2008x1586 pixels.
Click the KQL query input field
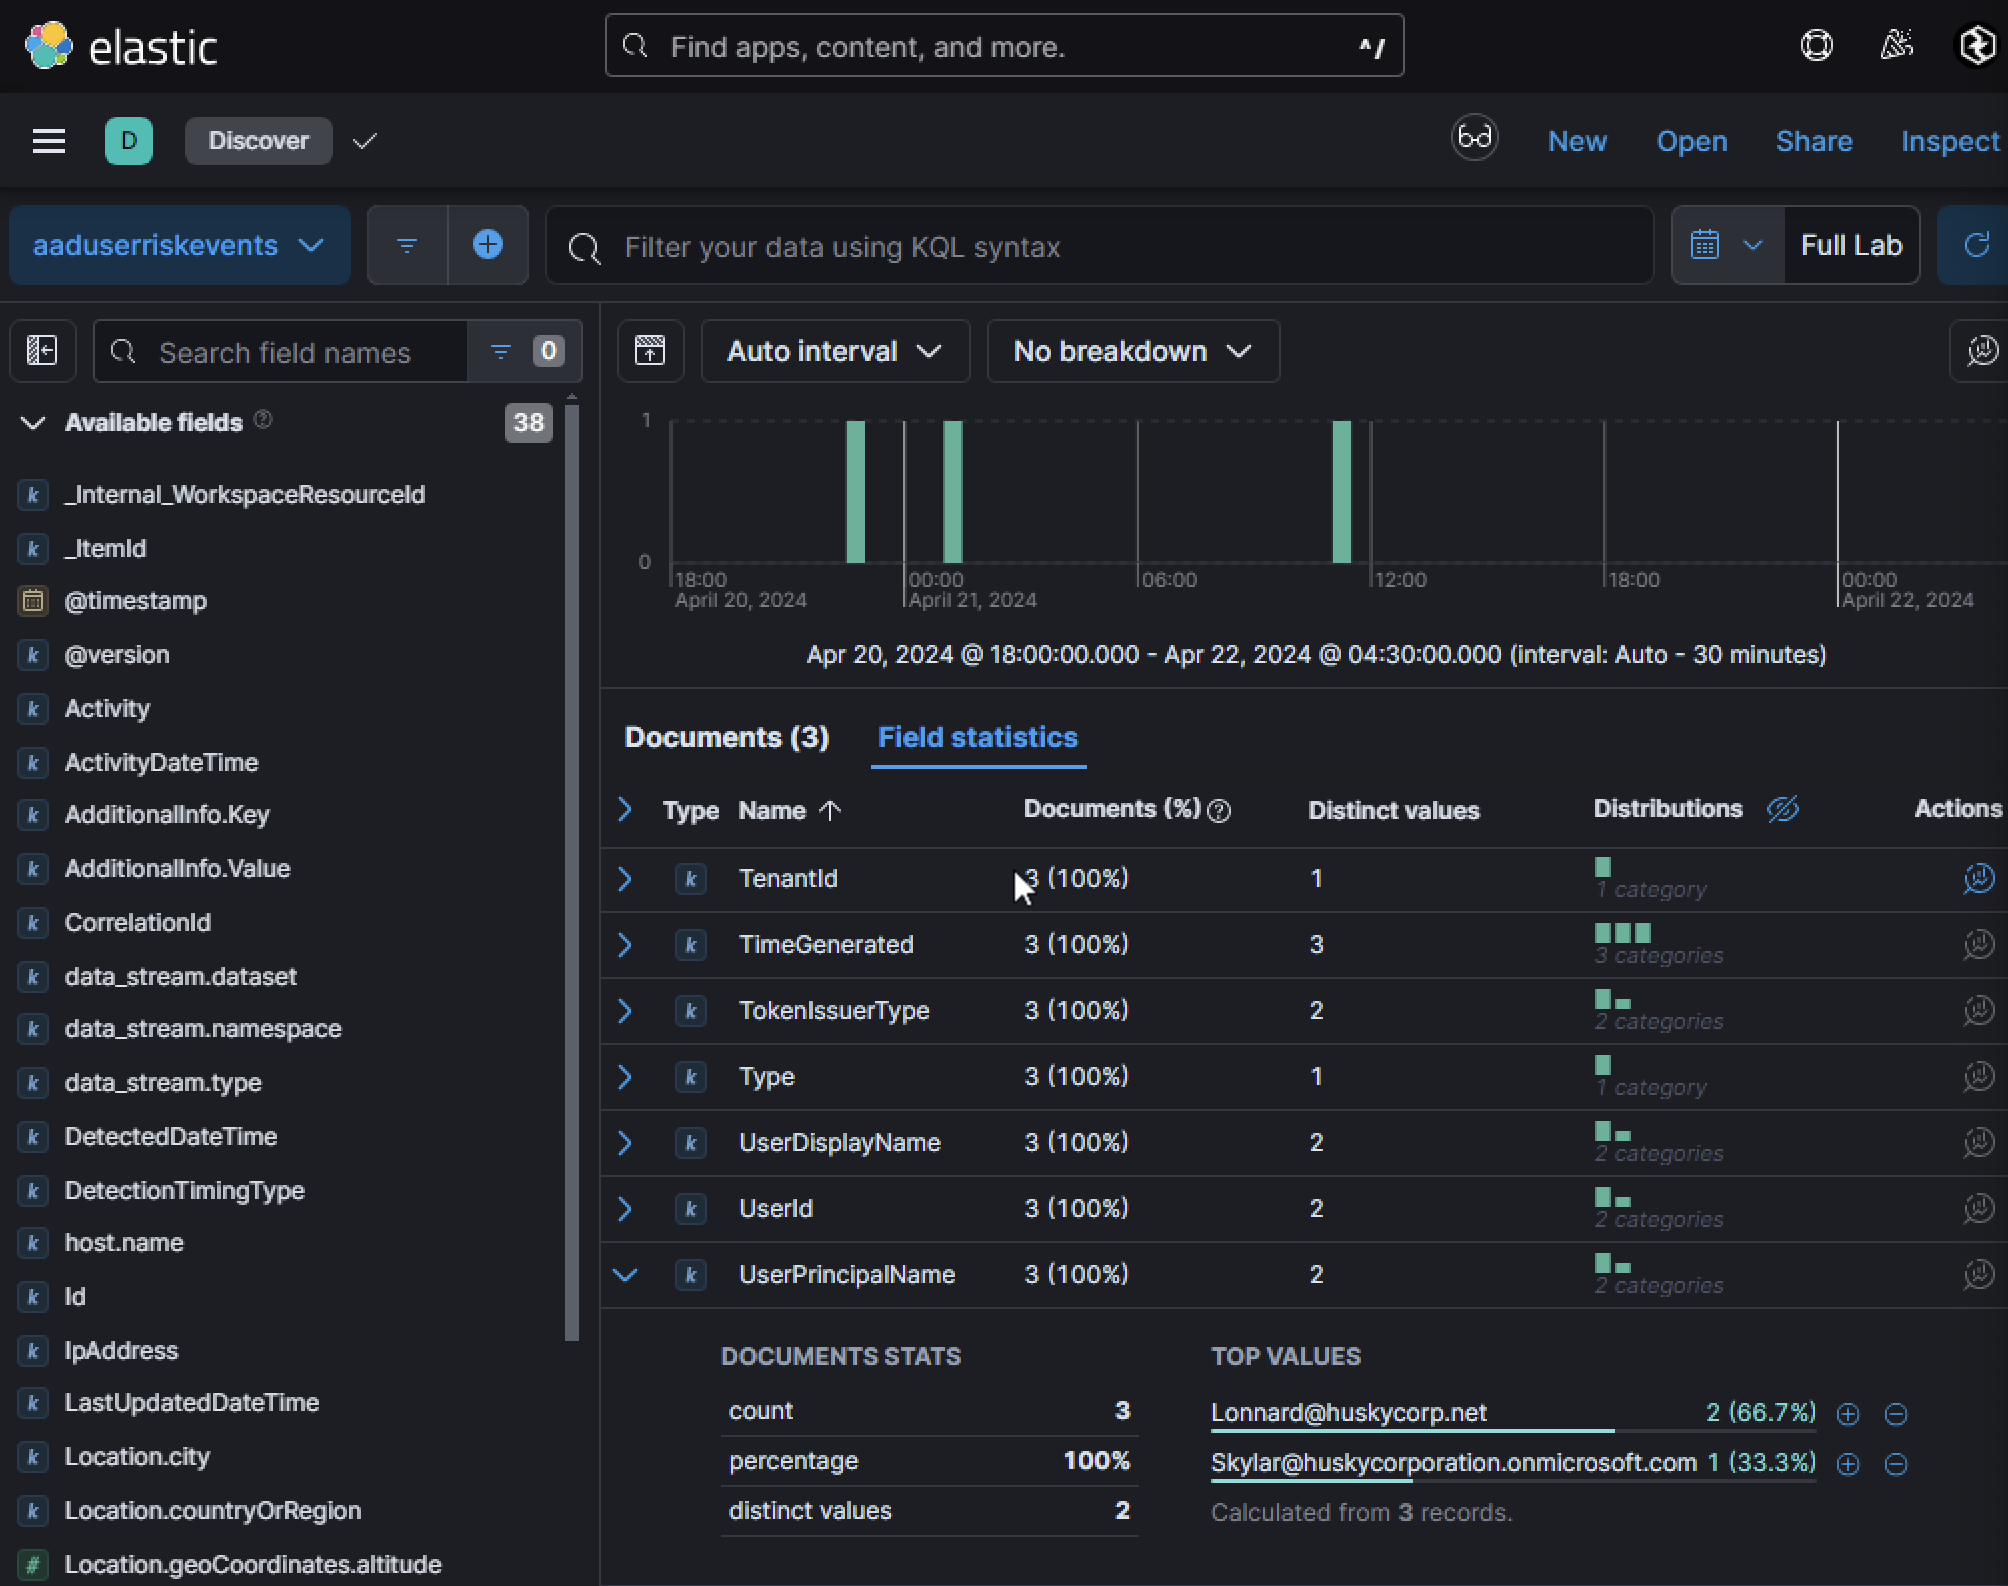[1100, 247]
